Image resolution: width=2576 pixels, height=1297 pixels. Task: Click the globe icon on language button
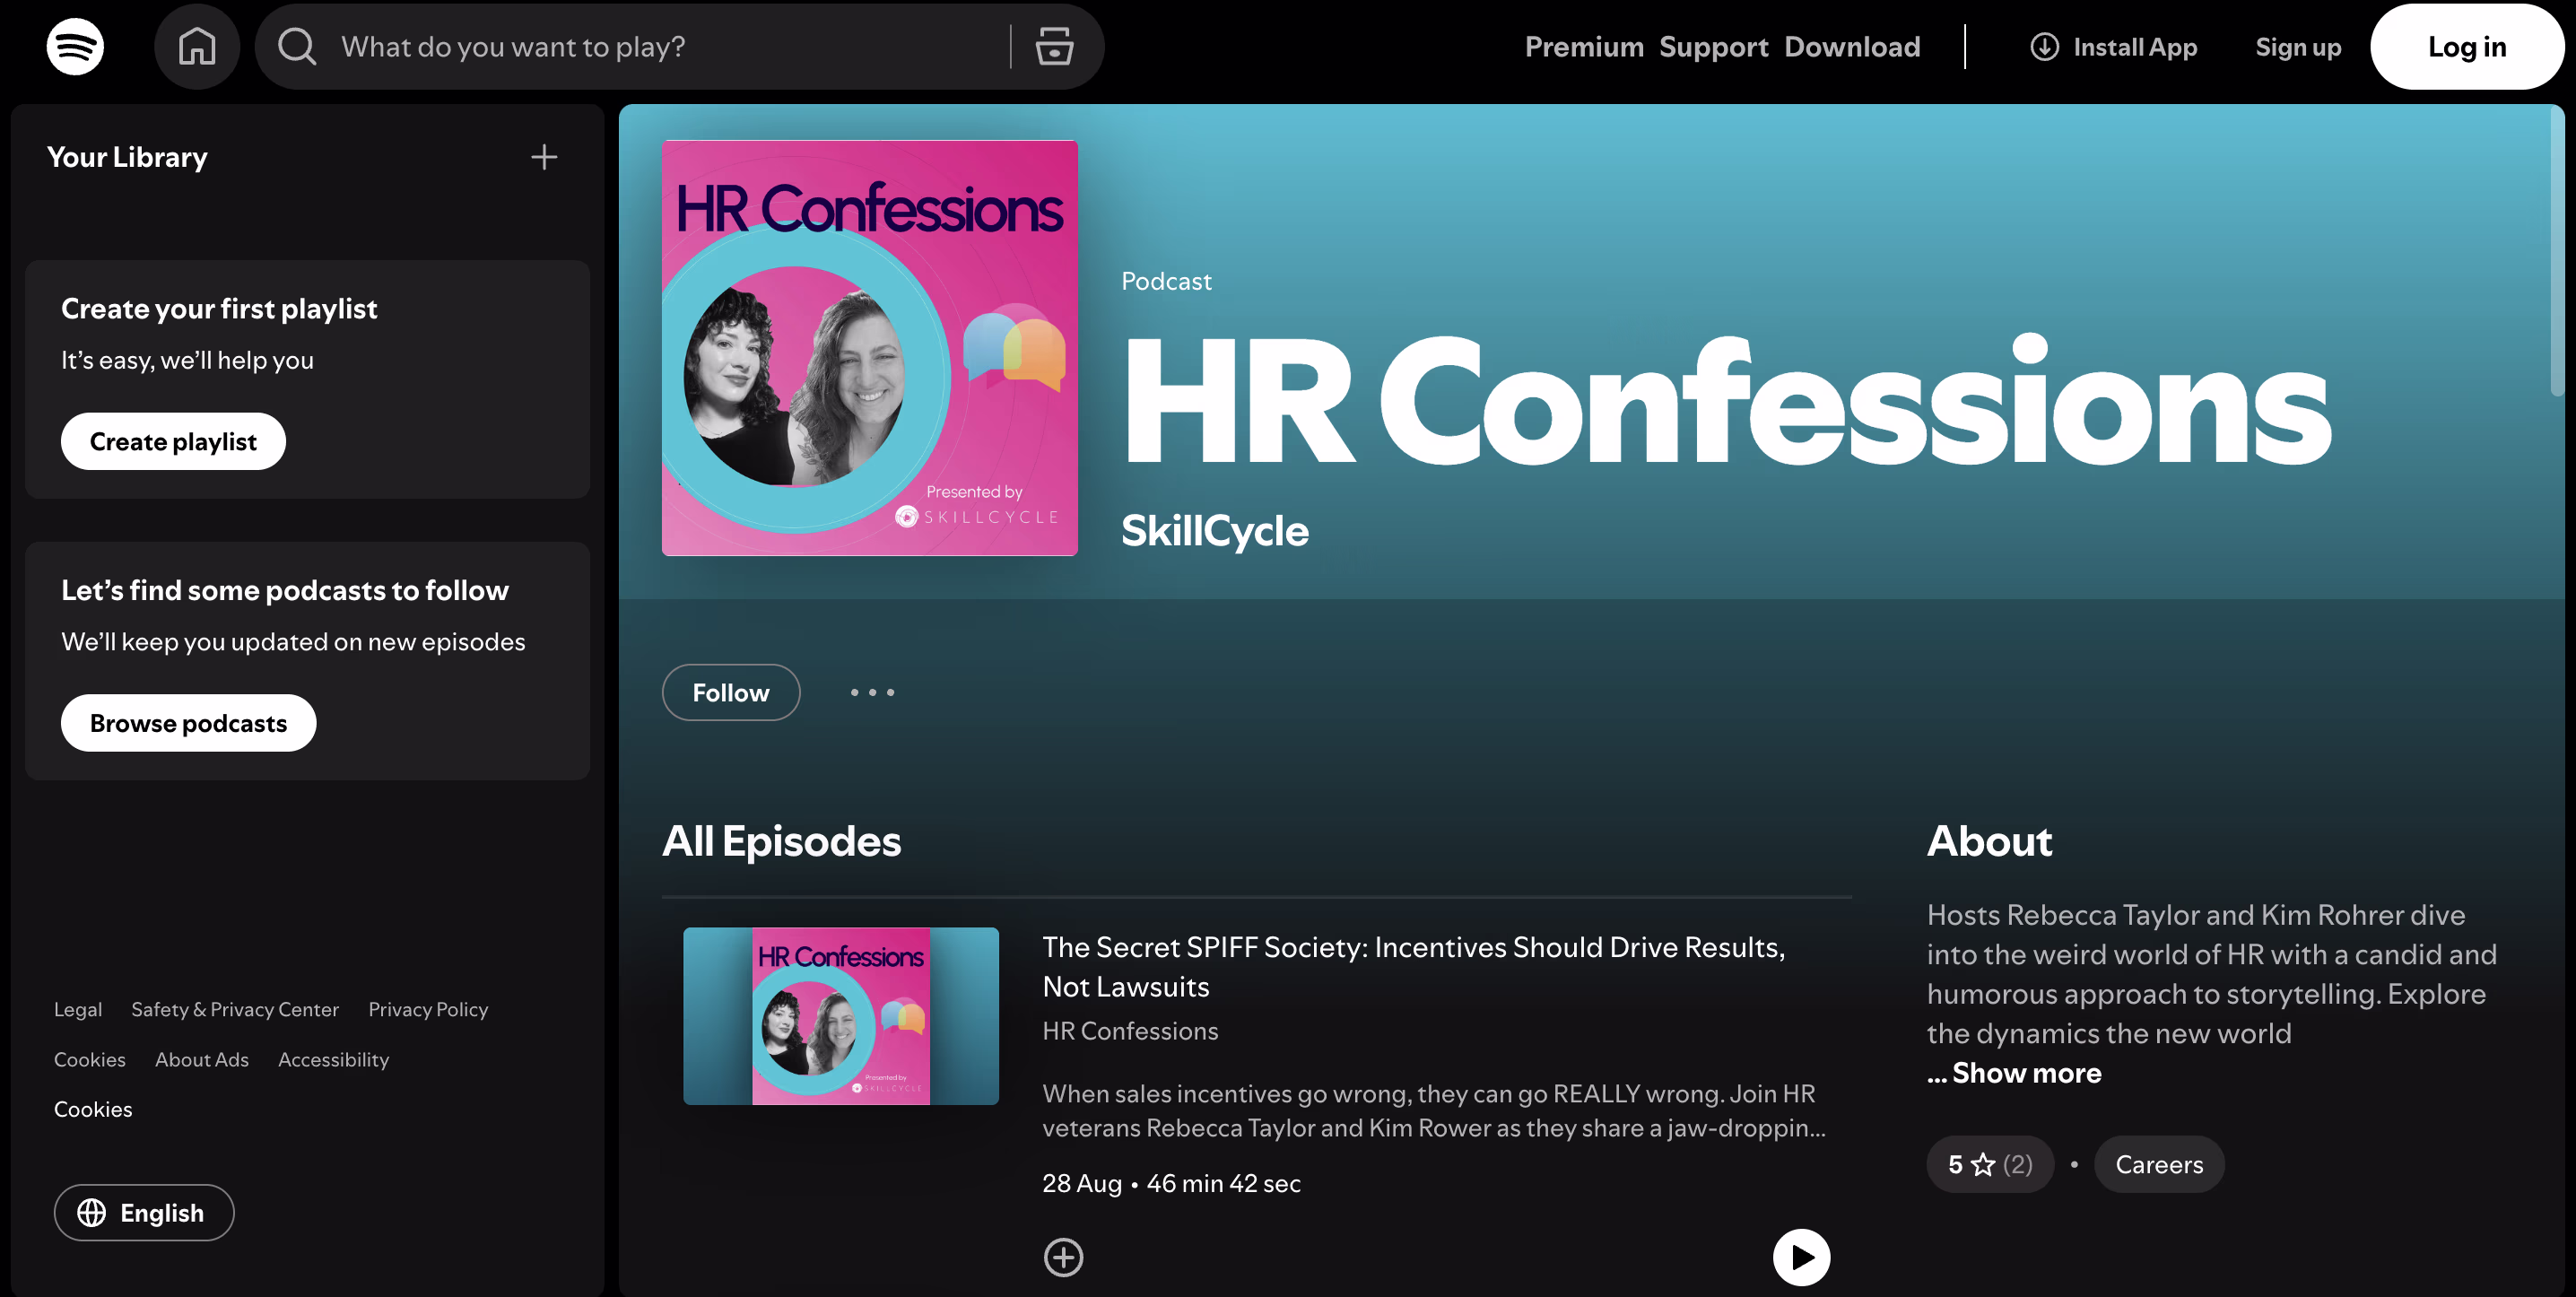click(x=92, y=1212)
